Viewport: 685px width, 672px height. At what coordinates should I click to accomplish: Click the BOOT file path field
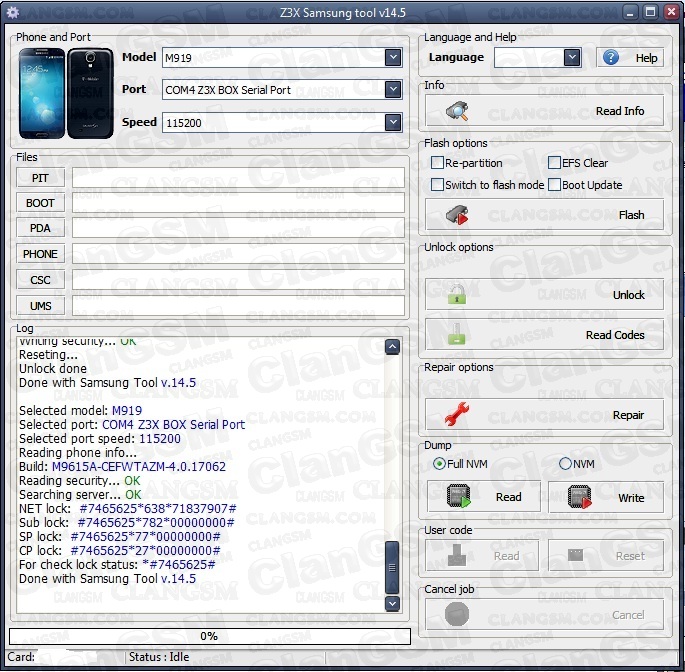(238, 203)
